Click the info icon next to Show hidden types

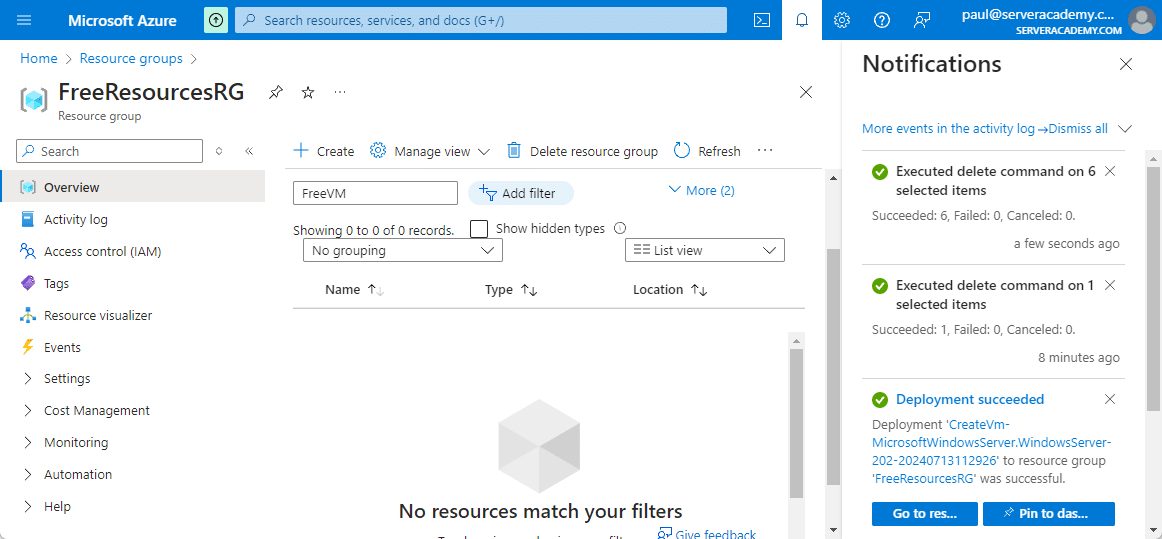click(620, 228)
